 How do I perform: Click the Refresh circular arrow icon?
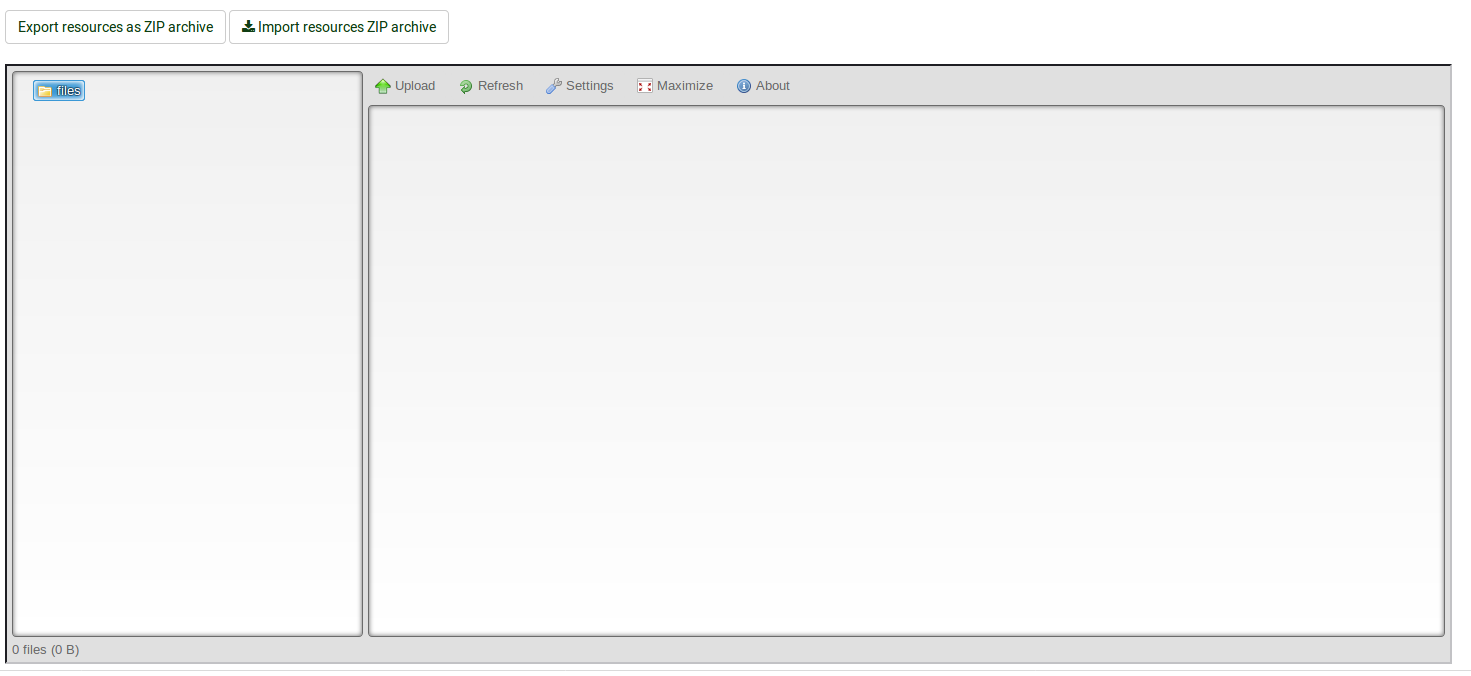tap(466, 87)
